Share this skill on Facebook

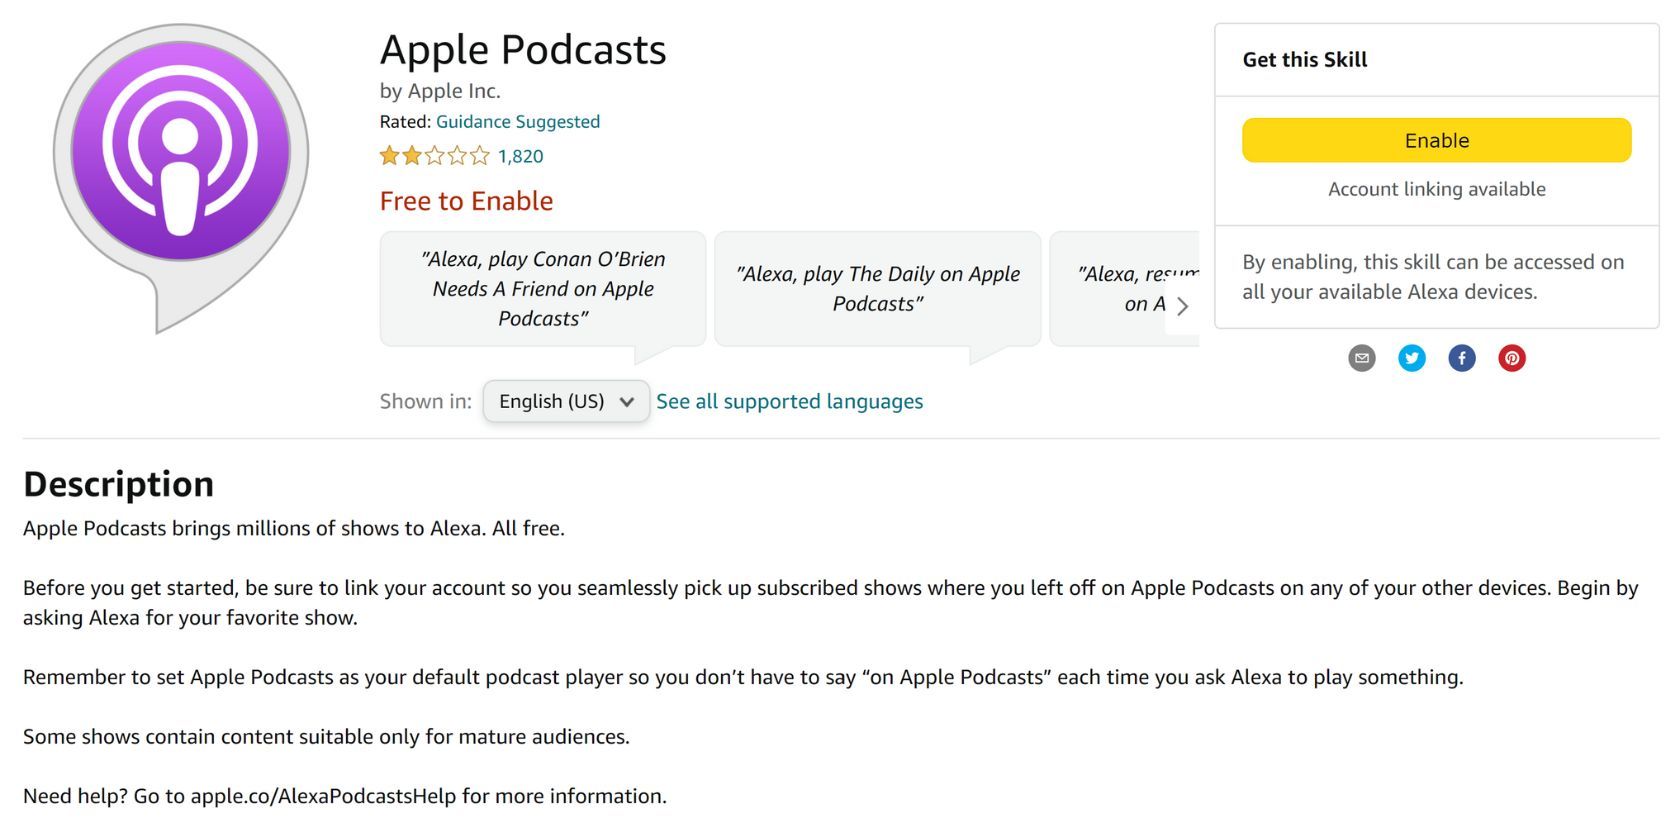pyautogui.click(x=1461, y=358)
